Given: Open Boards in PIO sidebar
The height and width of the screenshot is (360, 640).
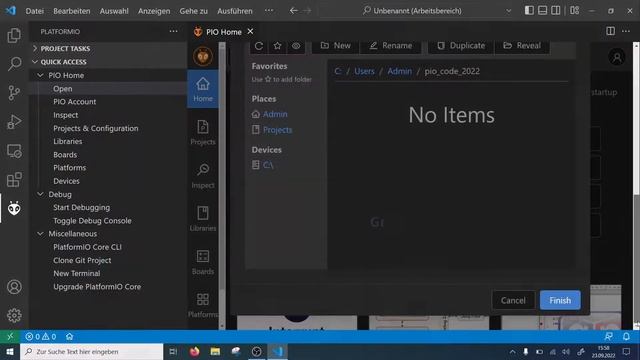Looking at the screenshot, I should (203, 262).
